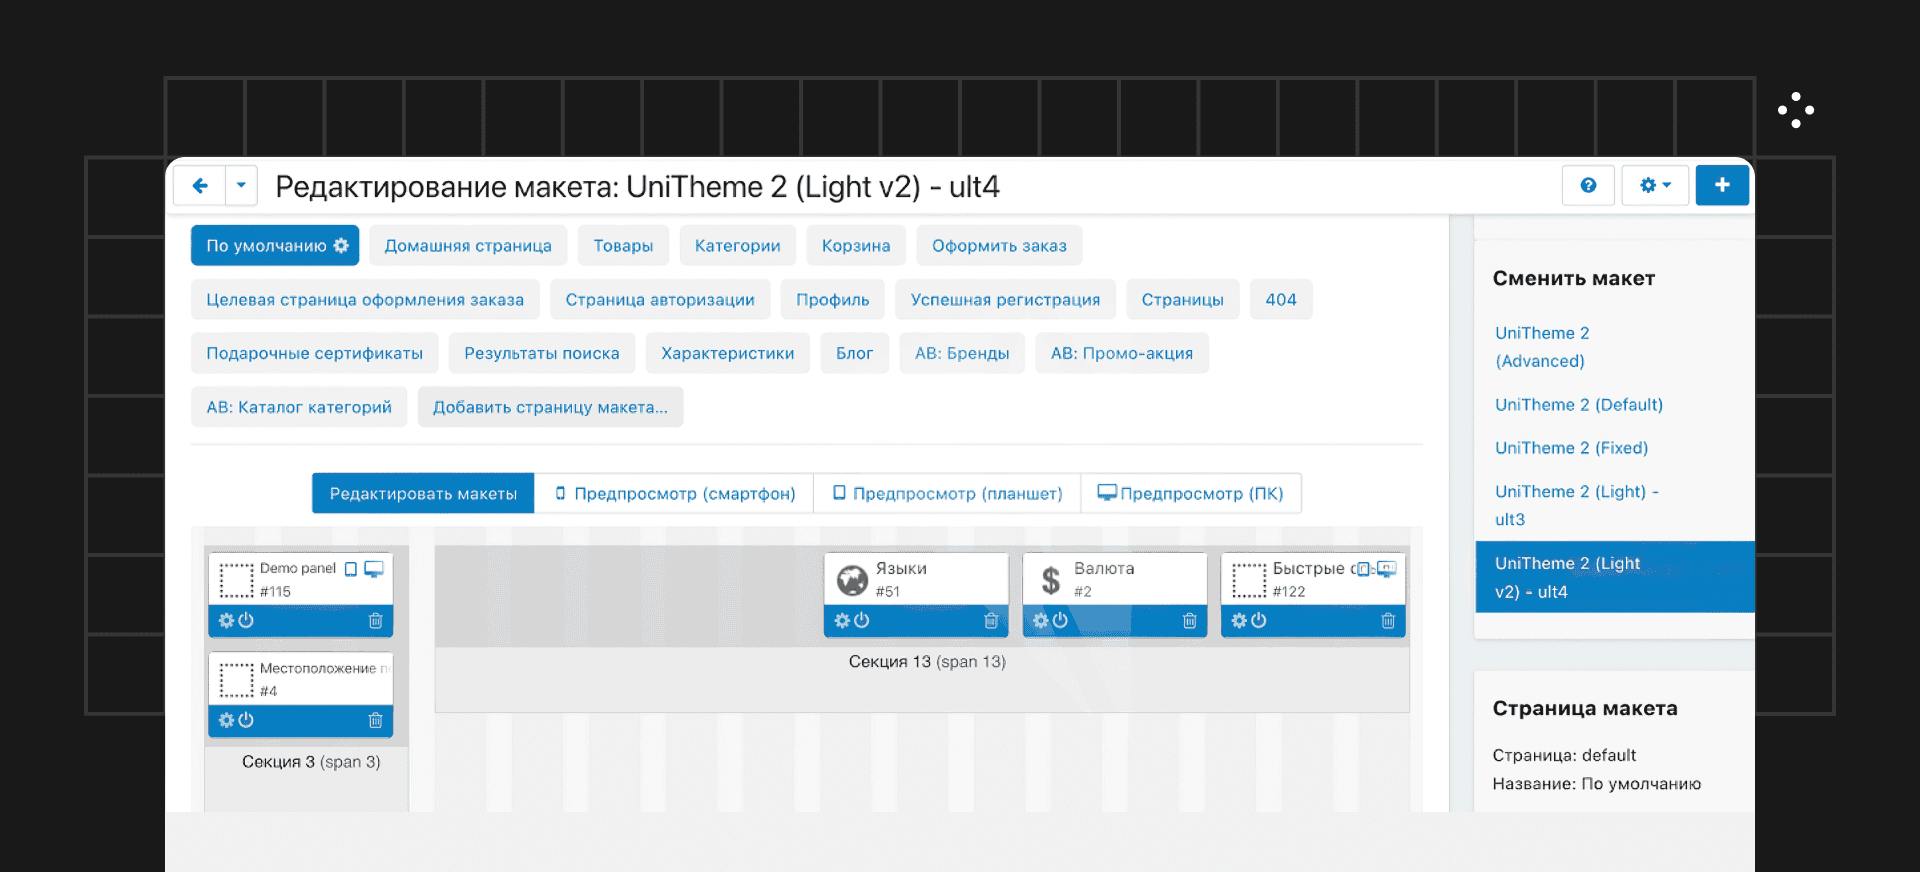Switch layout to UniTheme 2 (Fixed)

click(1572, 448)
